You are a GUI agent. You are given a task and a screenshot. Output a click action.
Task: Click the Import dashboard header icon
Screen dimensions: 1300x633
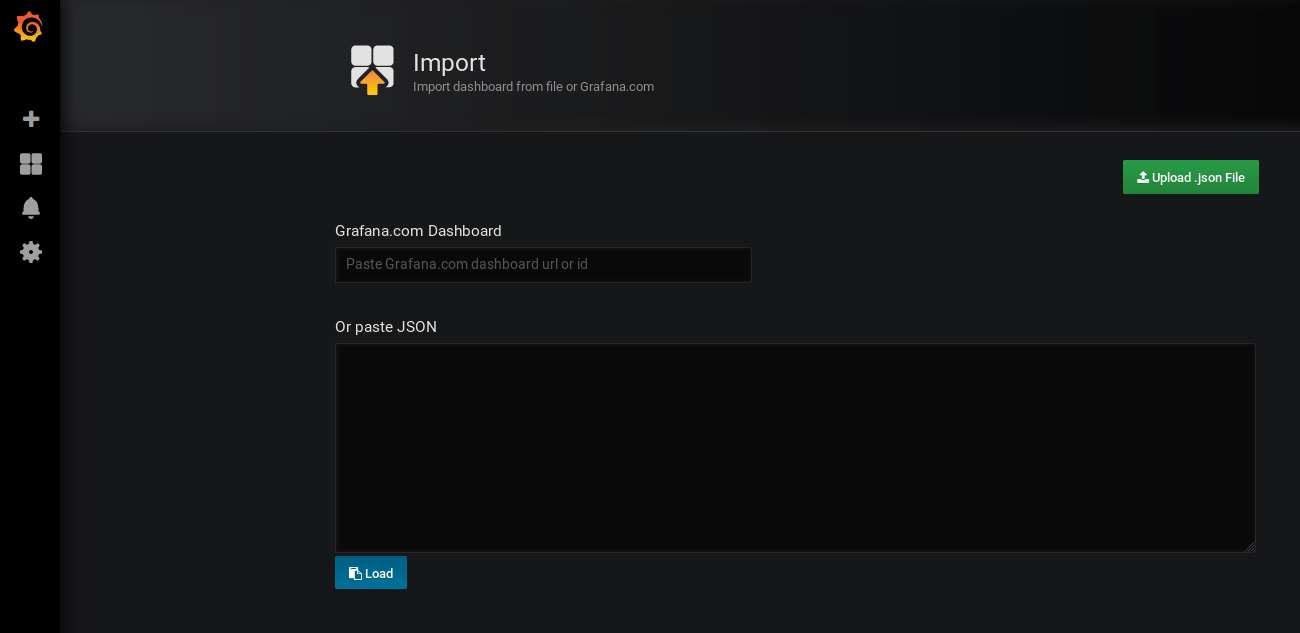click(372, 70)
